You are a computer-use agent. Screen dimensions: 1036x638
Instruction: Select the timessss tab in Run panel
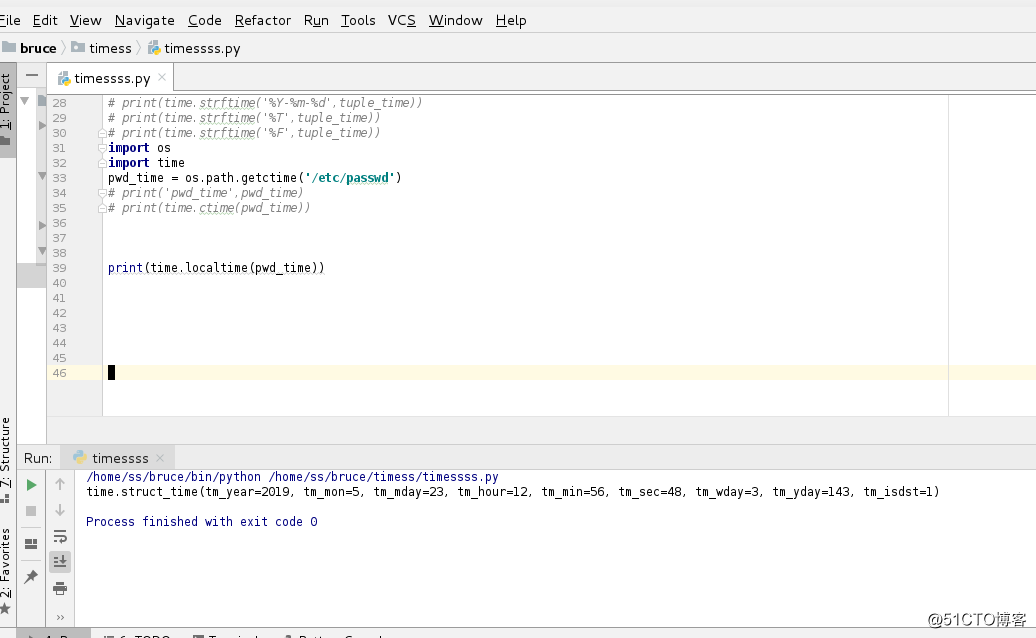[x=120, y=458]
